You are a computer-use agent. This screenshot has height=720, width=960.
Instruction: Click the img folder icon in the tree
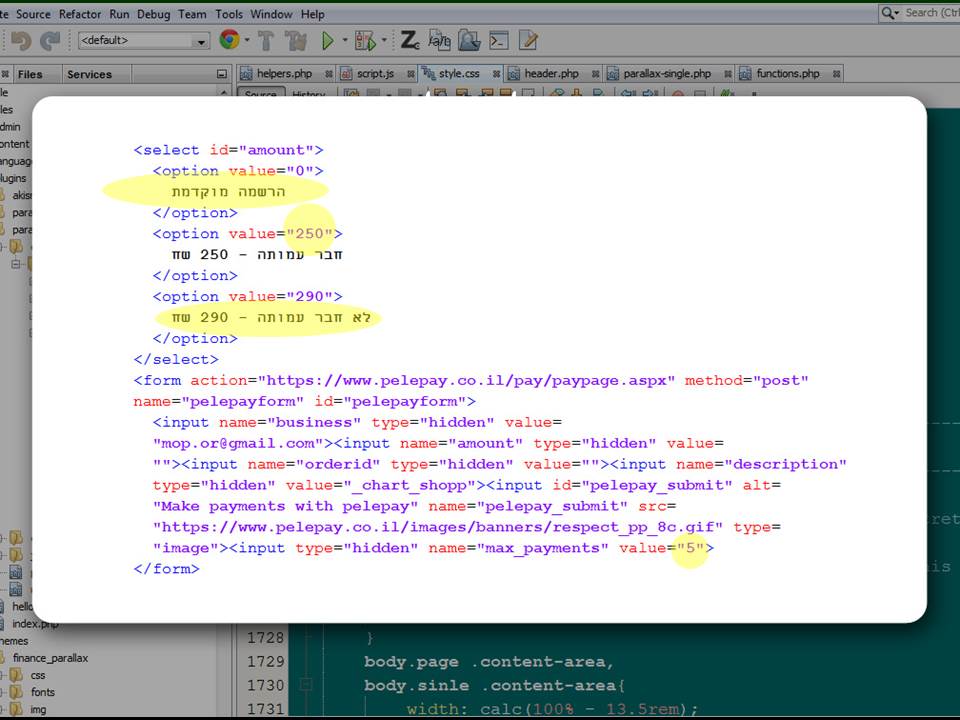coord(17,710)
